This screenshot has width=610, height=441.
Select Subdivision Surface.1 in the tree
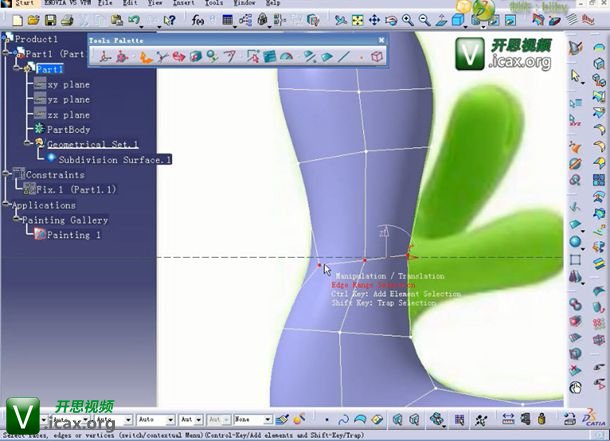[x=114, y=159]
